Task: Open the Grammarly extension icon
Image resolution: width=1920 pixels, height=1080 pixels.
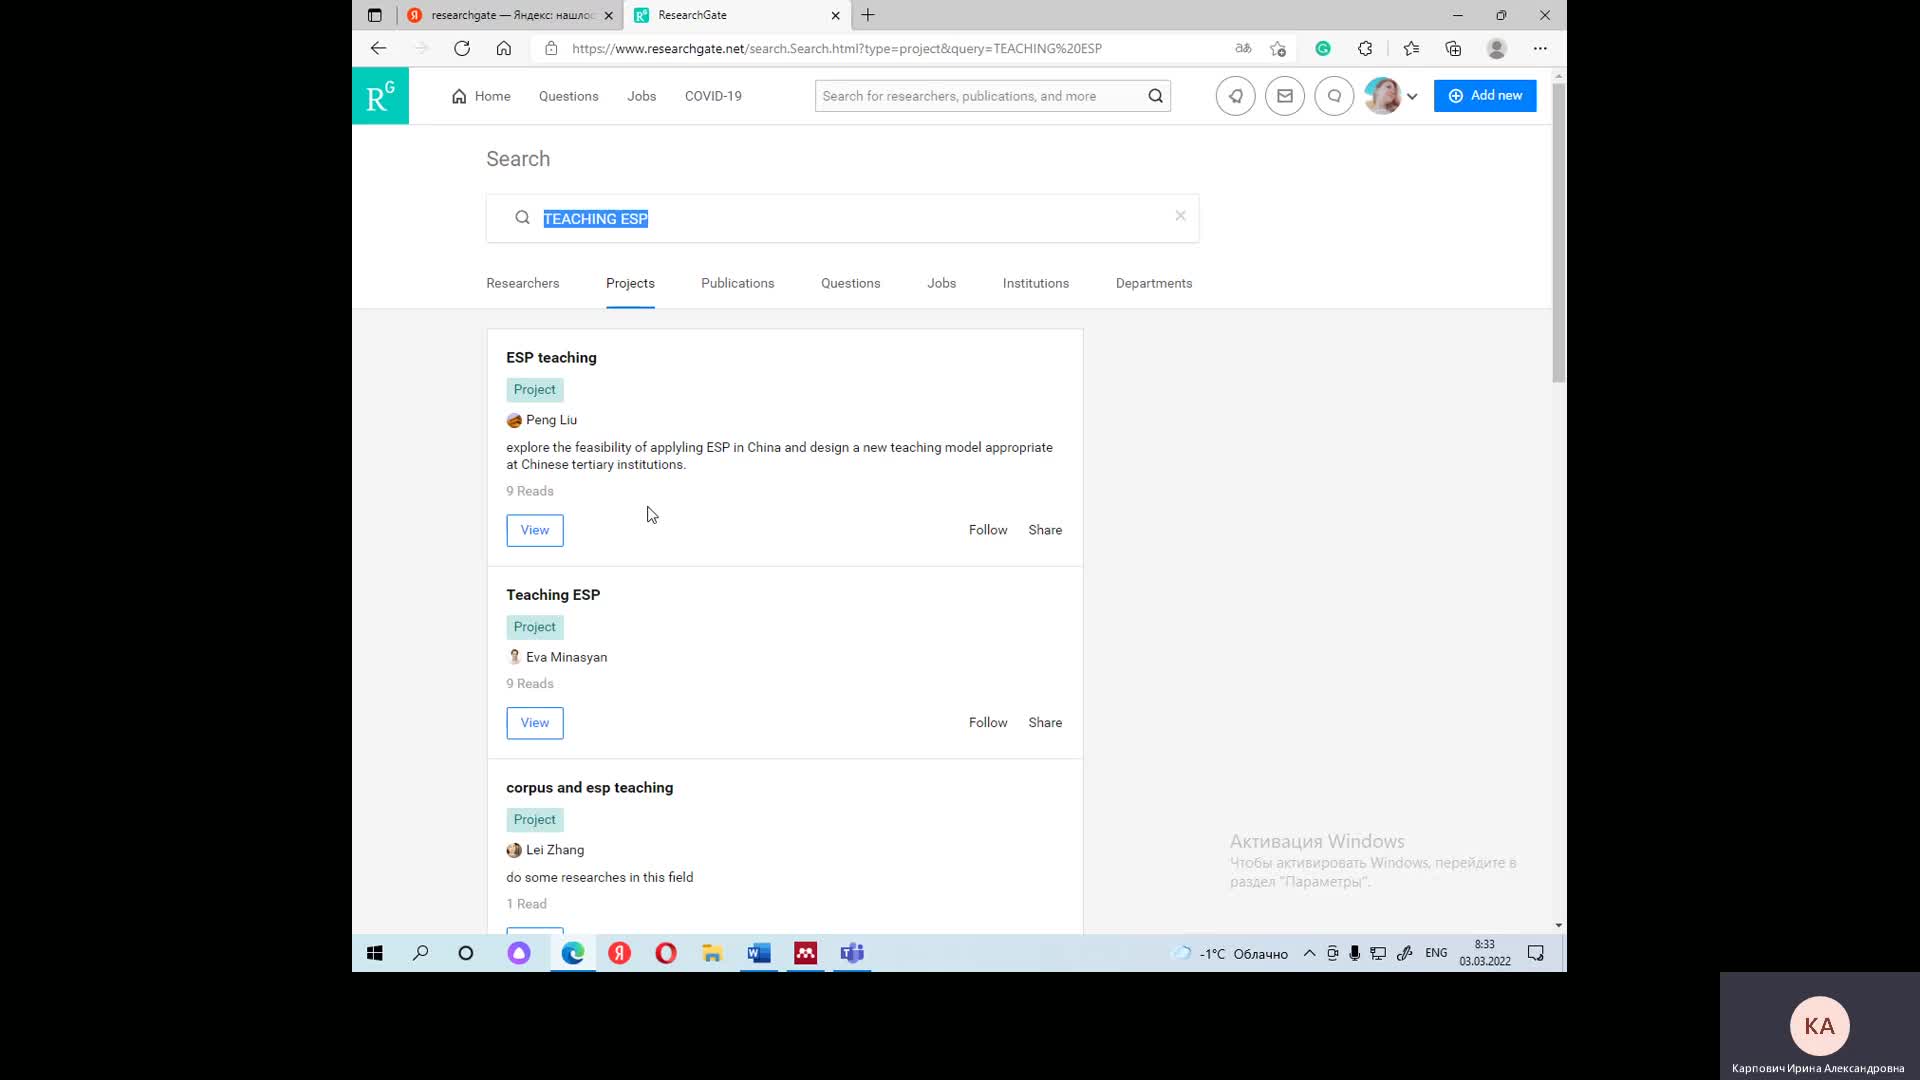Action: coord(1322,48)
